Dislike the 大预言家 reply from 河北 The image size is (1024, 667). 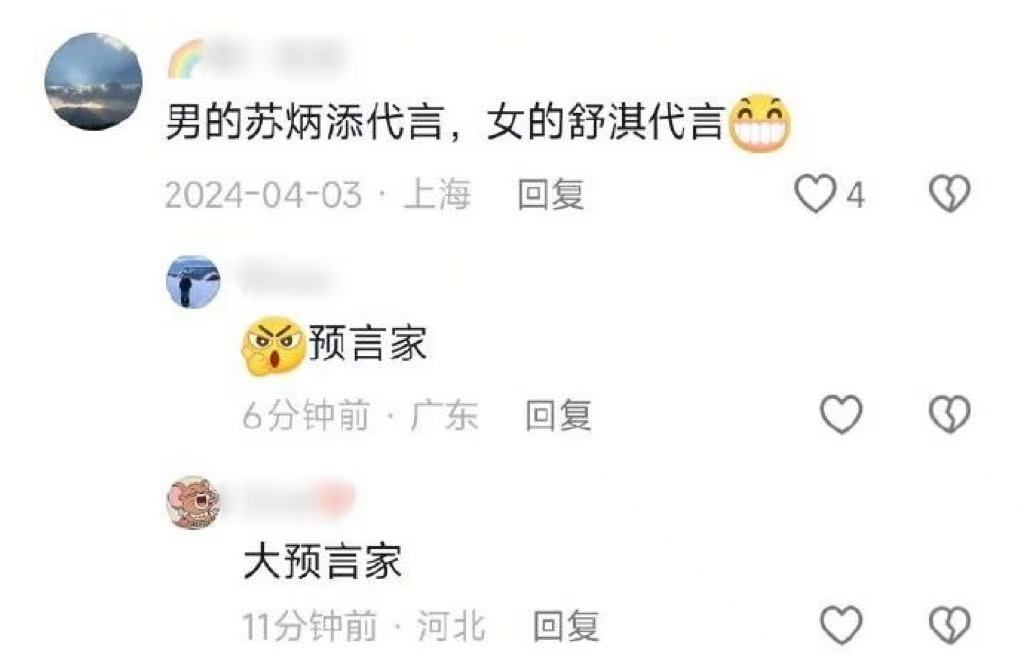click(x=950, y=625)
